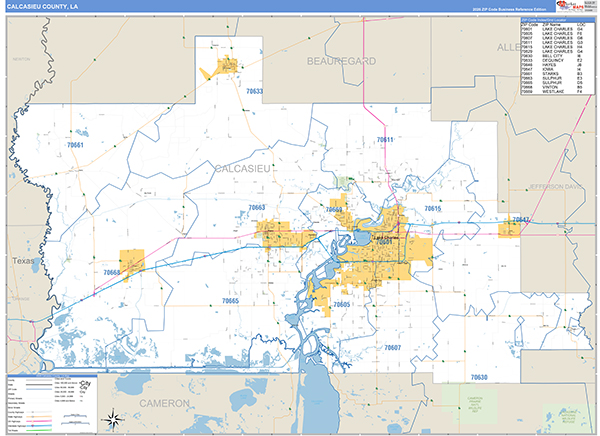600x436 pixels.
Task: Click the CALCASIEU county label
Action: [x=243, y=169]
